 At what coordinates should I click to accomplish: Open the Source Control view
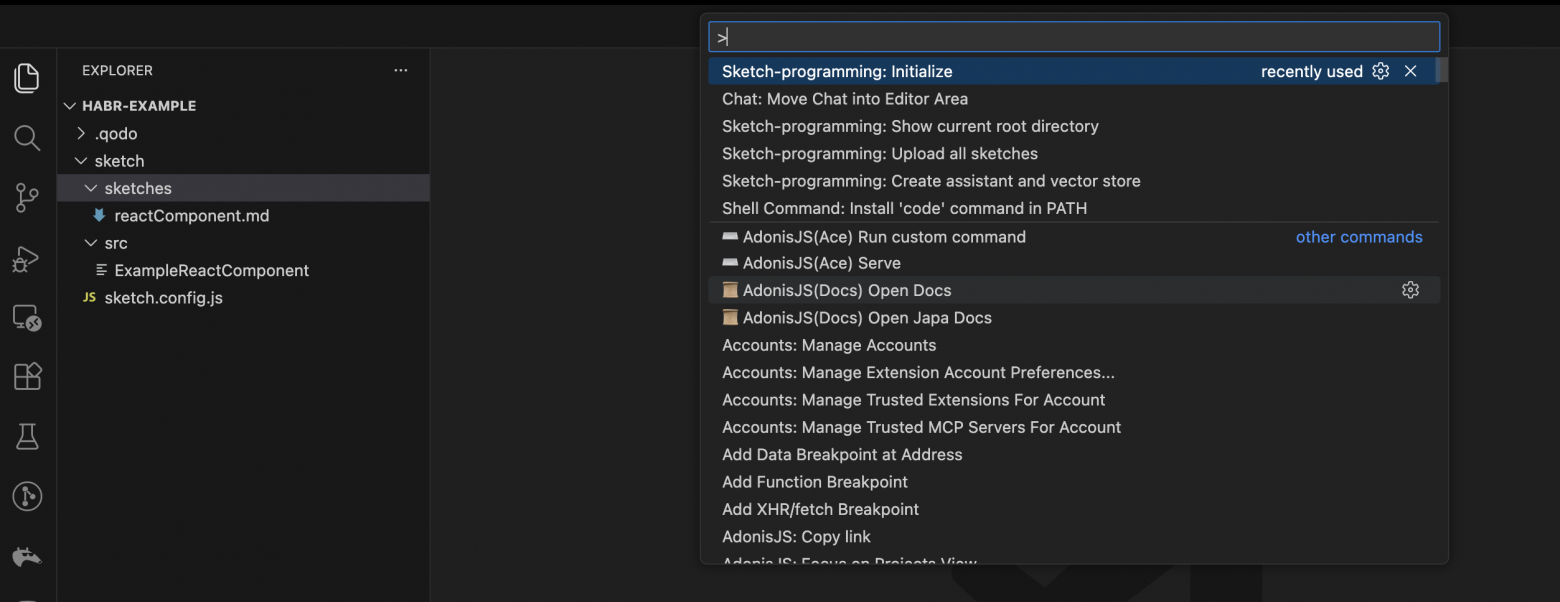[27, 198]
